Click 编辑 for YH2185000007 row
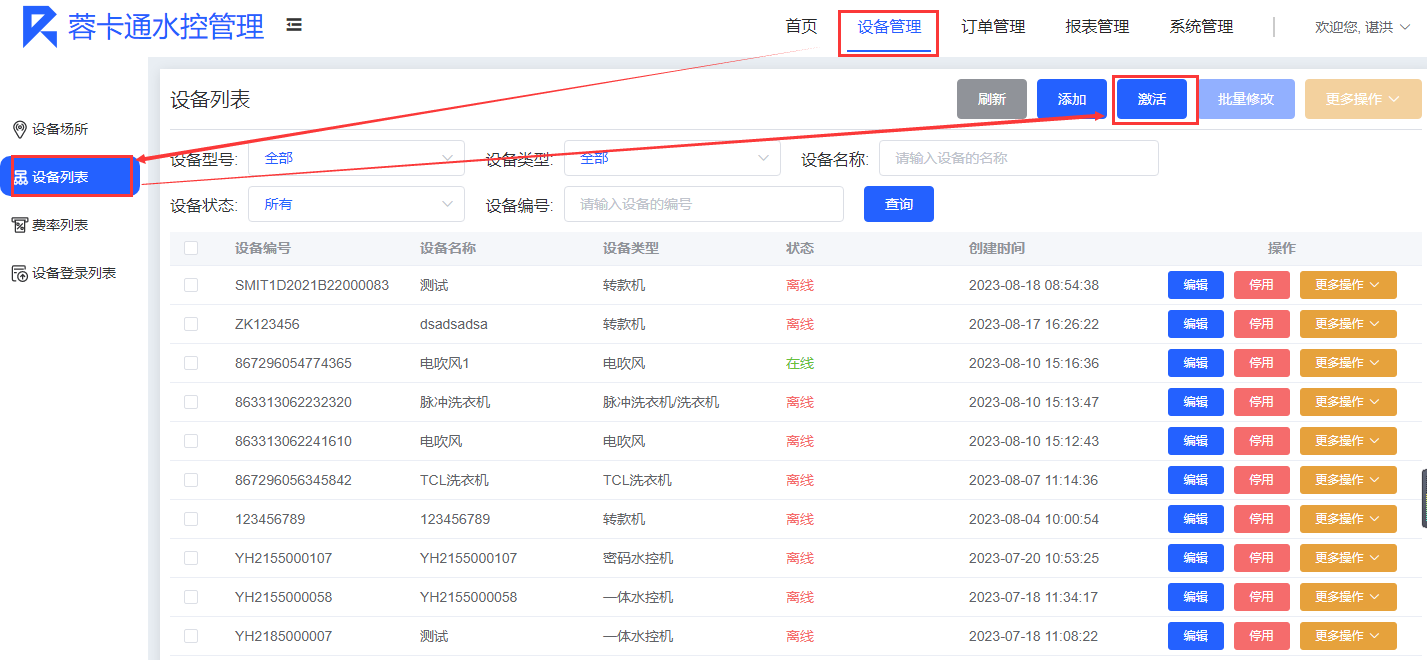 (x=1195, y=636)
